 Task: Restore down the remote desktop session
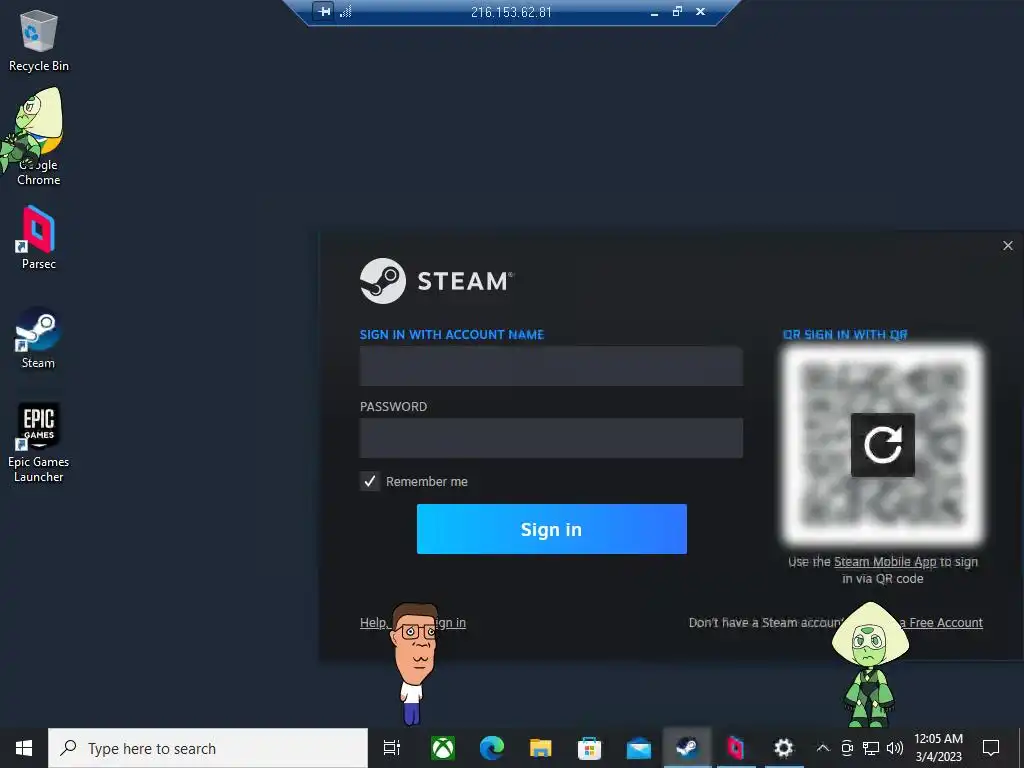pyautogui.click(x=677, y=12)
